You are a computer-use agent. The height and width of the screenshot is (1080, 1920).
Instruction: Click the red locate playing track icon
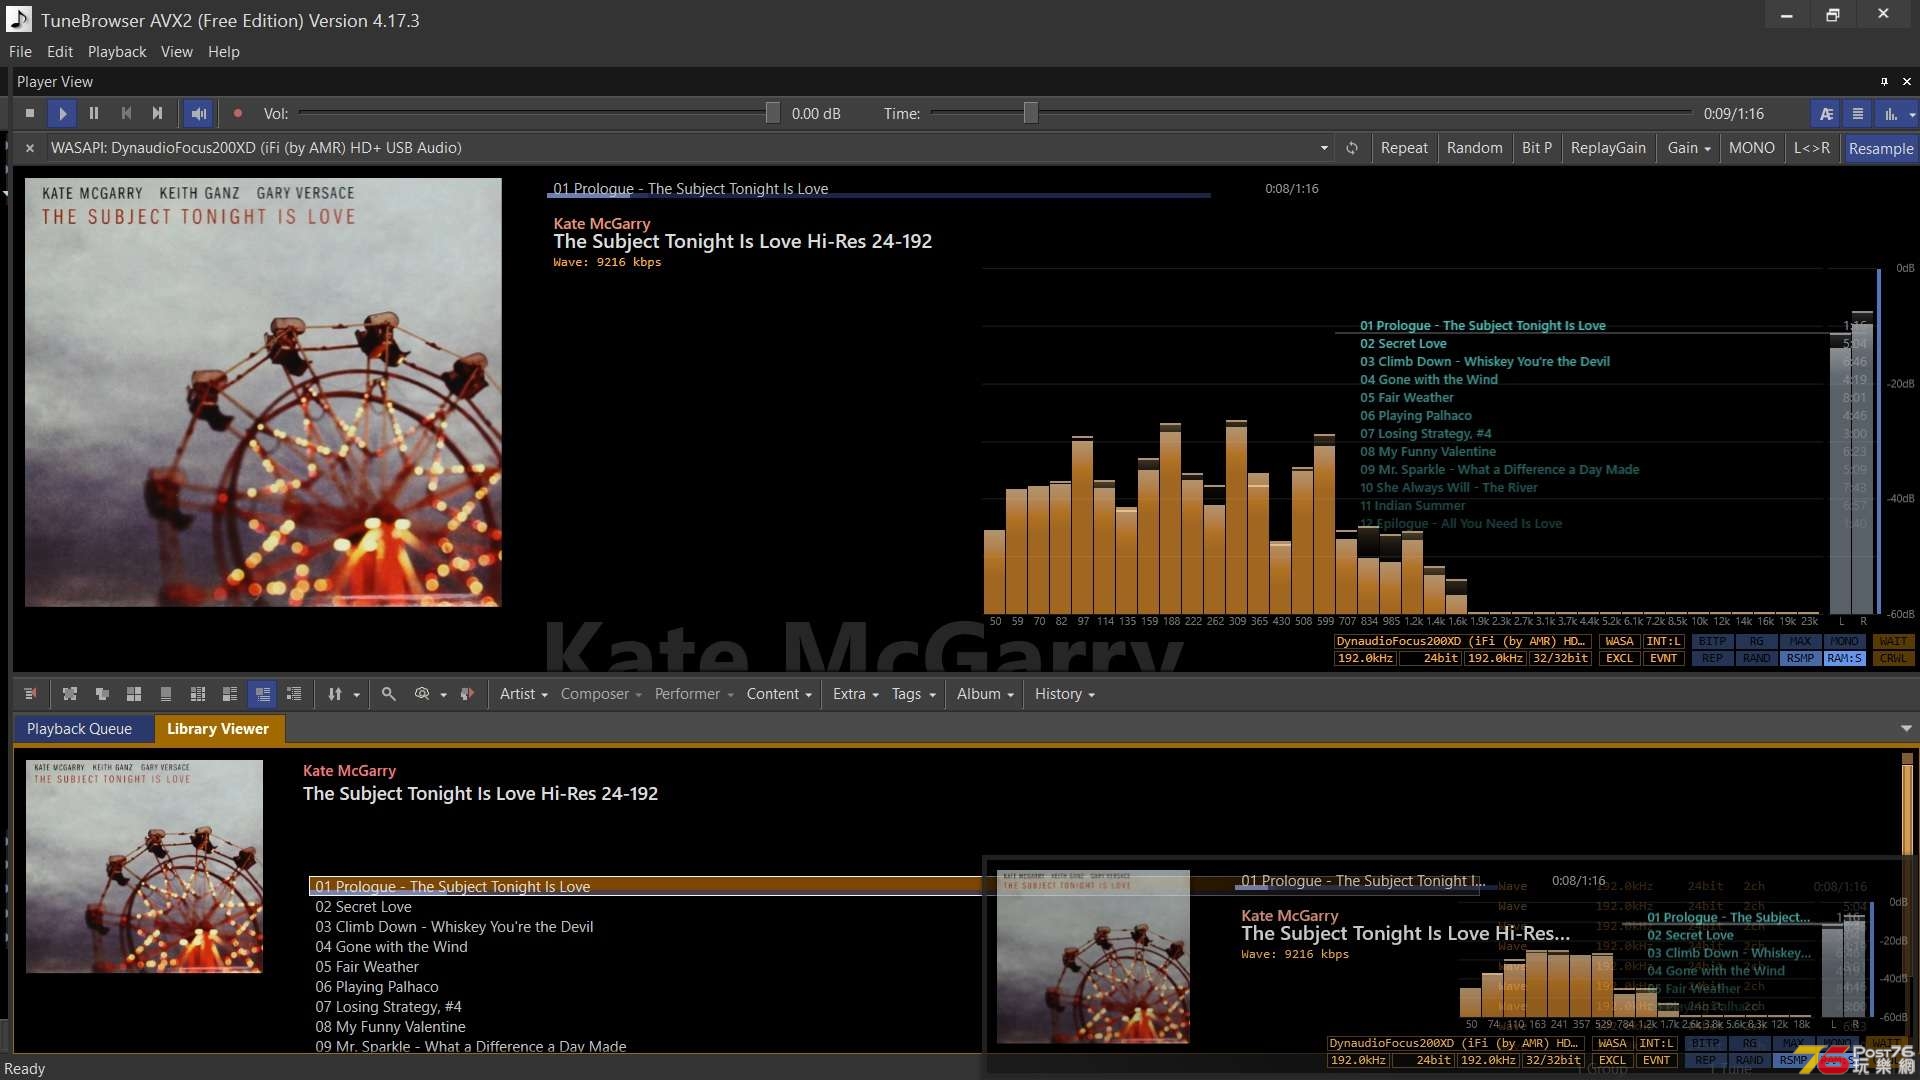point(467,694)
